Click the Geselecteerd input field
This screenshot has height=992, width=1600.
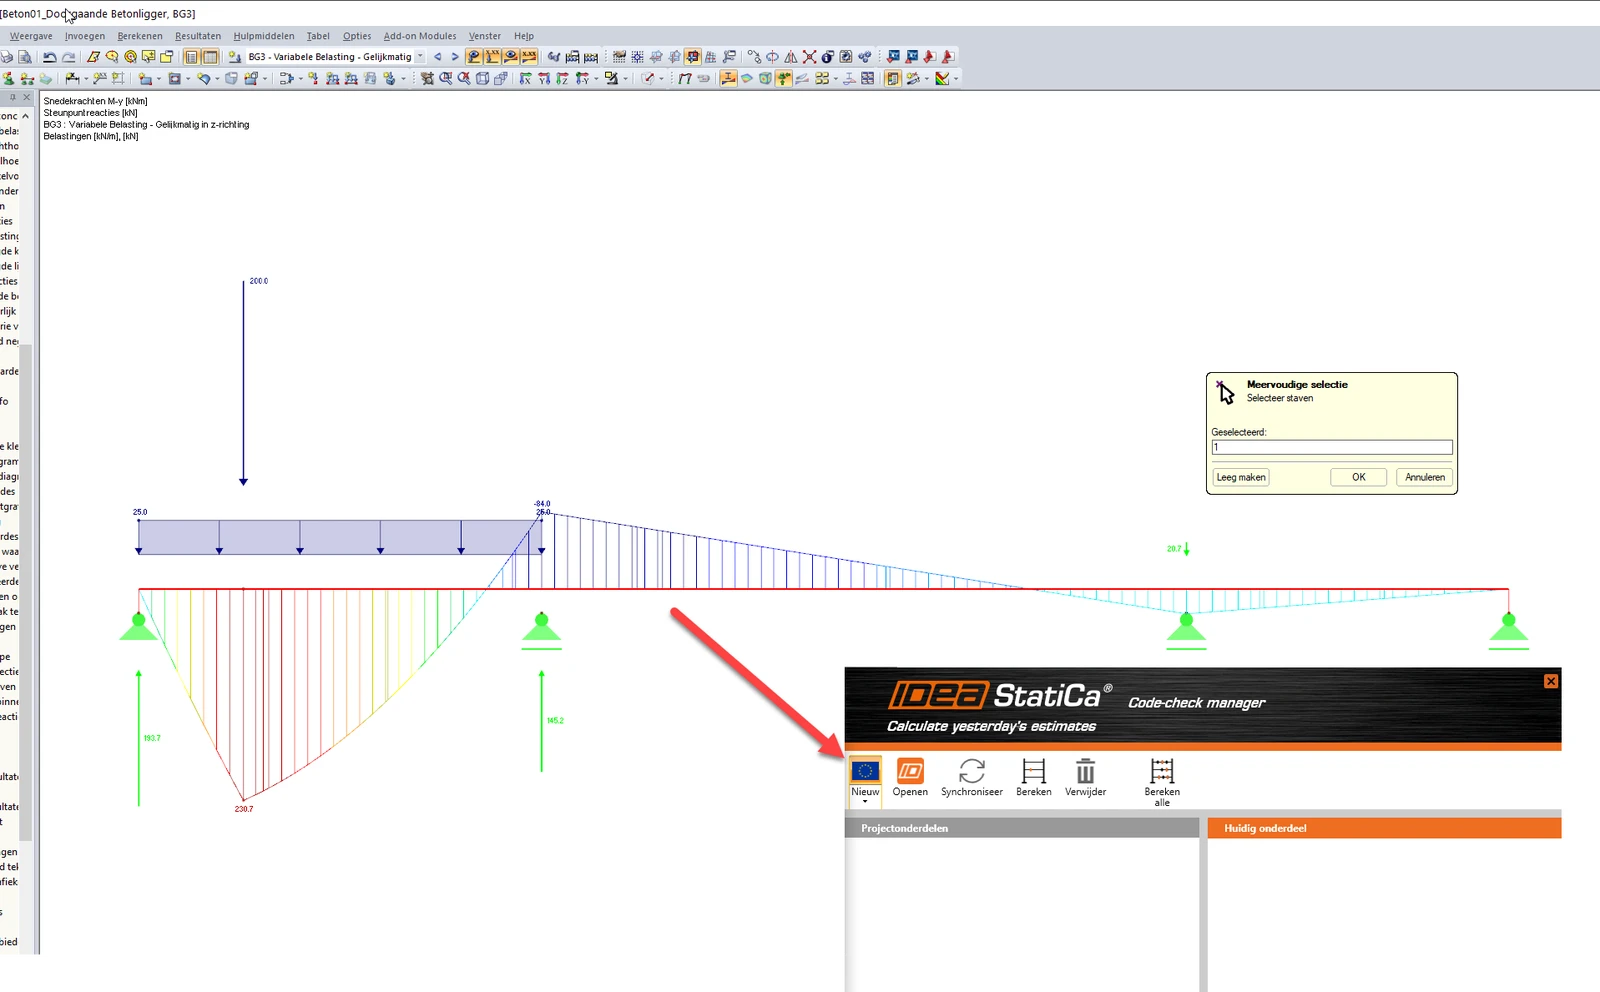pos(1332,448)
